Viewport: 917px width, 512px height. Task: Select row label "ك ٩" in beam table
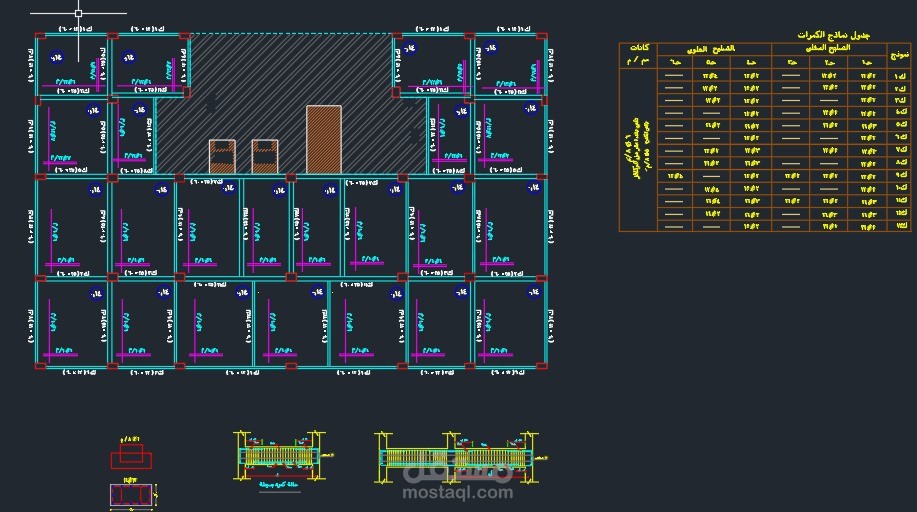coord(901,175)
